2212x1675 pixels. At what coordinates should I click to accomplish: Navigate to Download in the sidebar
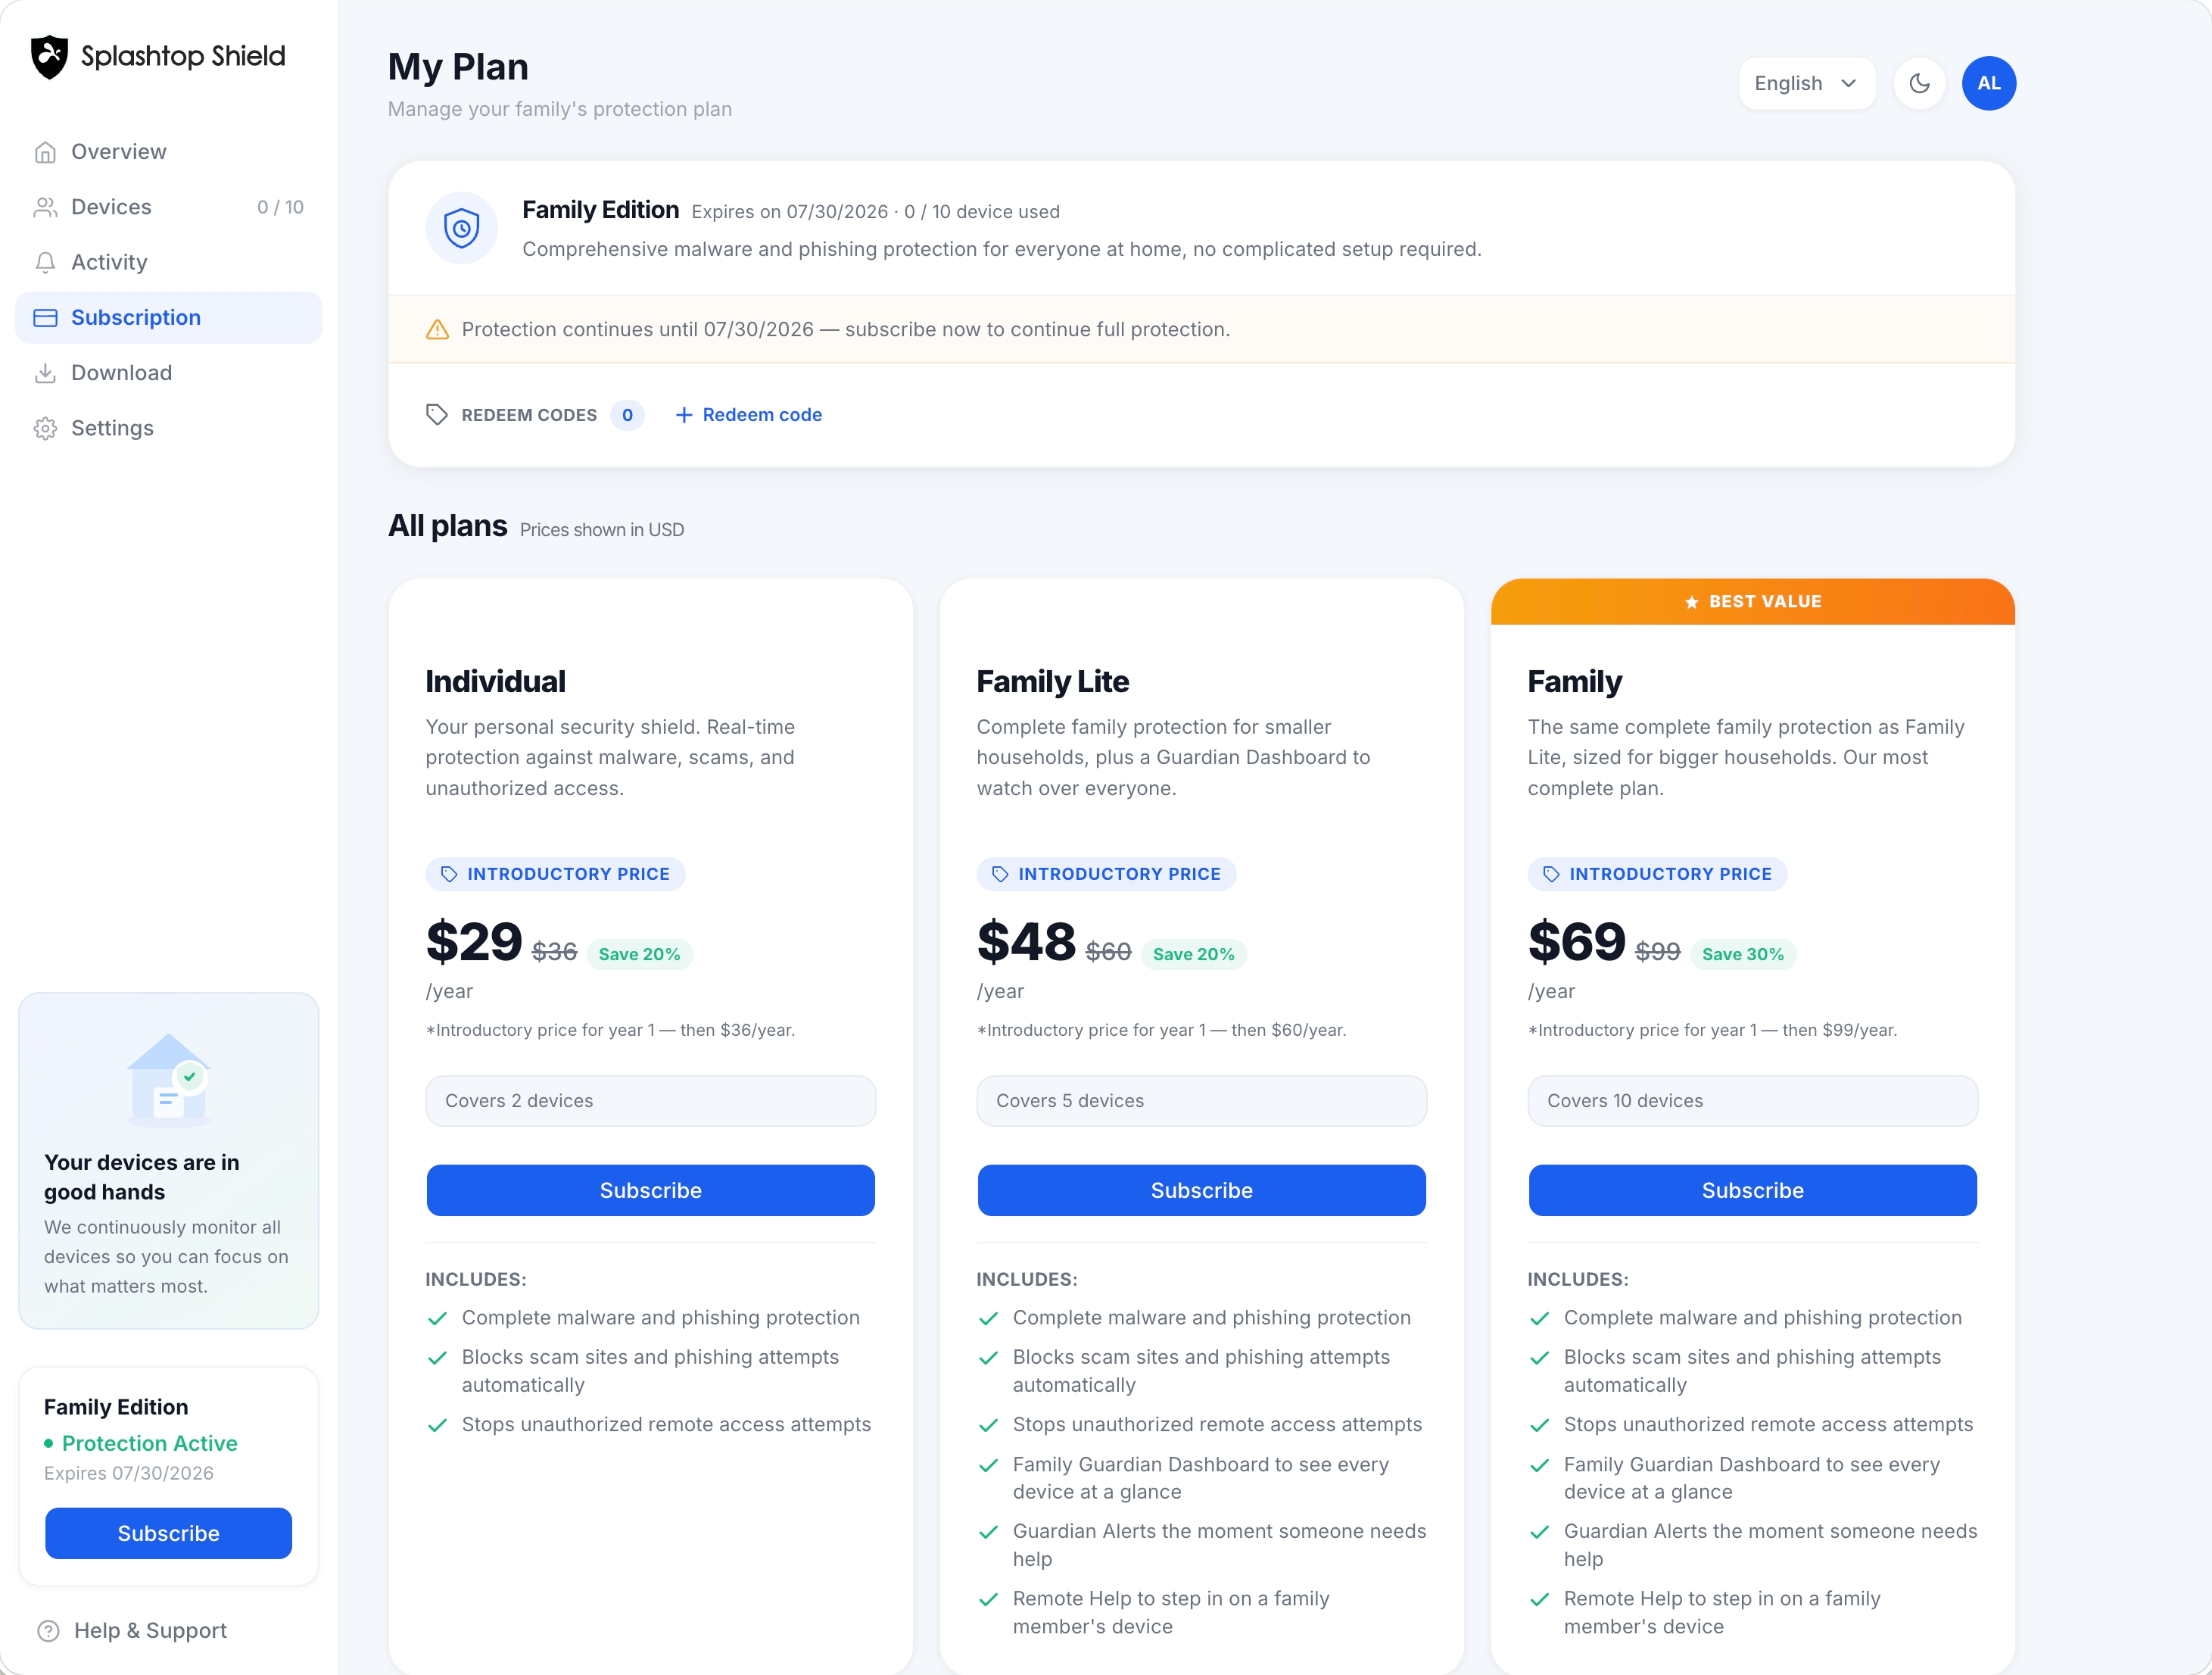(x=168, y=373)
